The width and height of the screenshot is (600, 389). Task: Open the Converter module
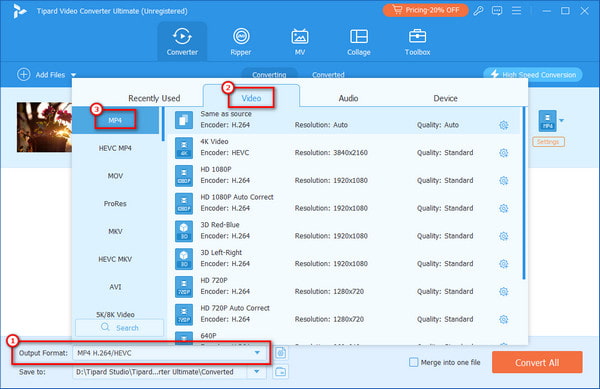click(x=182, y=41)
